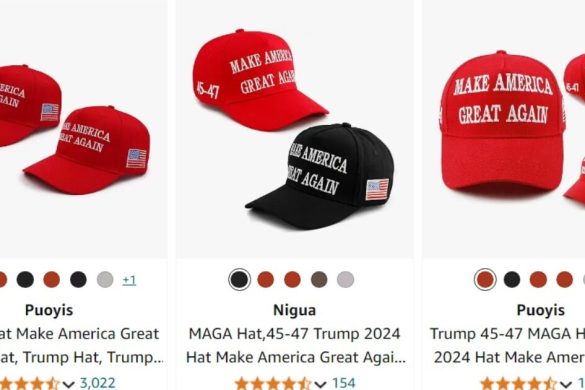The width and height of the screenshot is (585, 390).
Task: Open the MAGA Hat,45-47 Trump 2024 title
Action: [295, 345]
